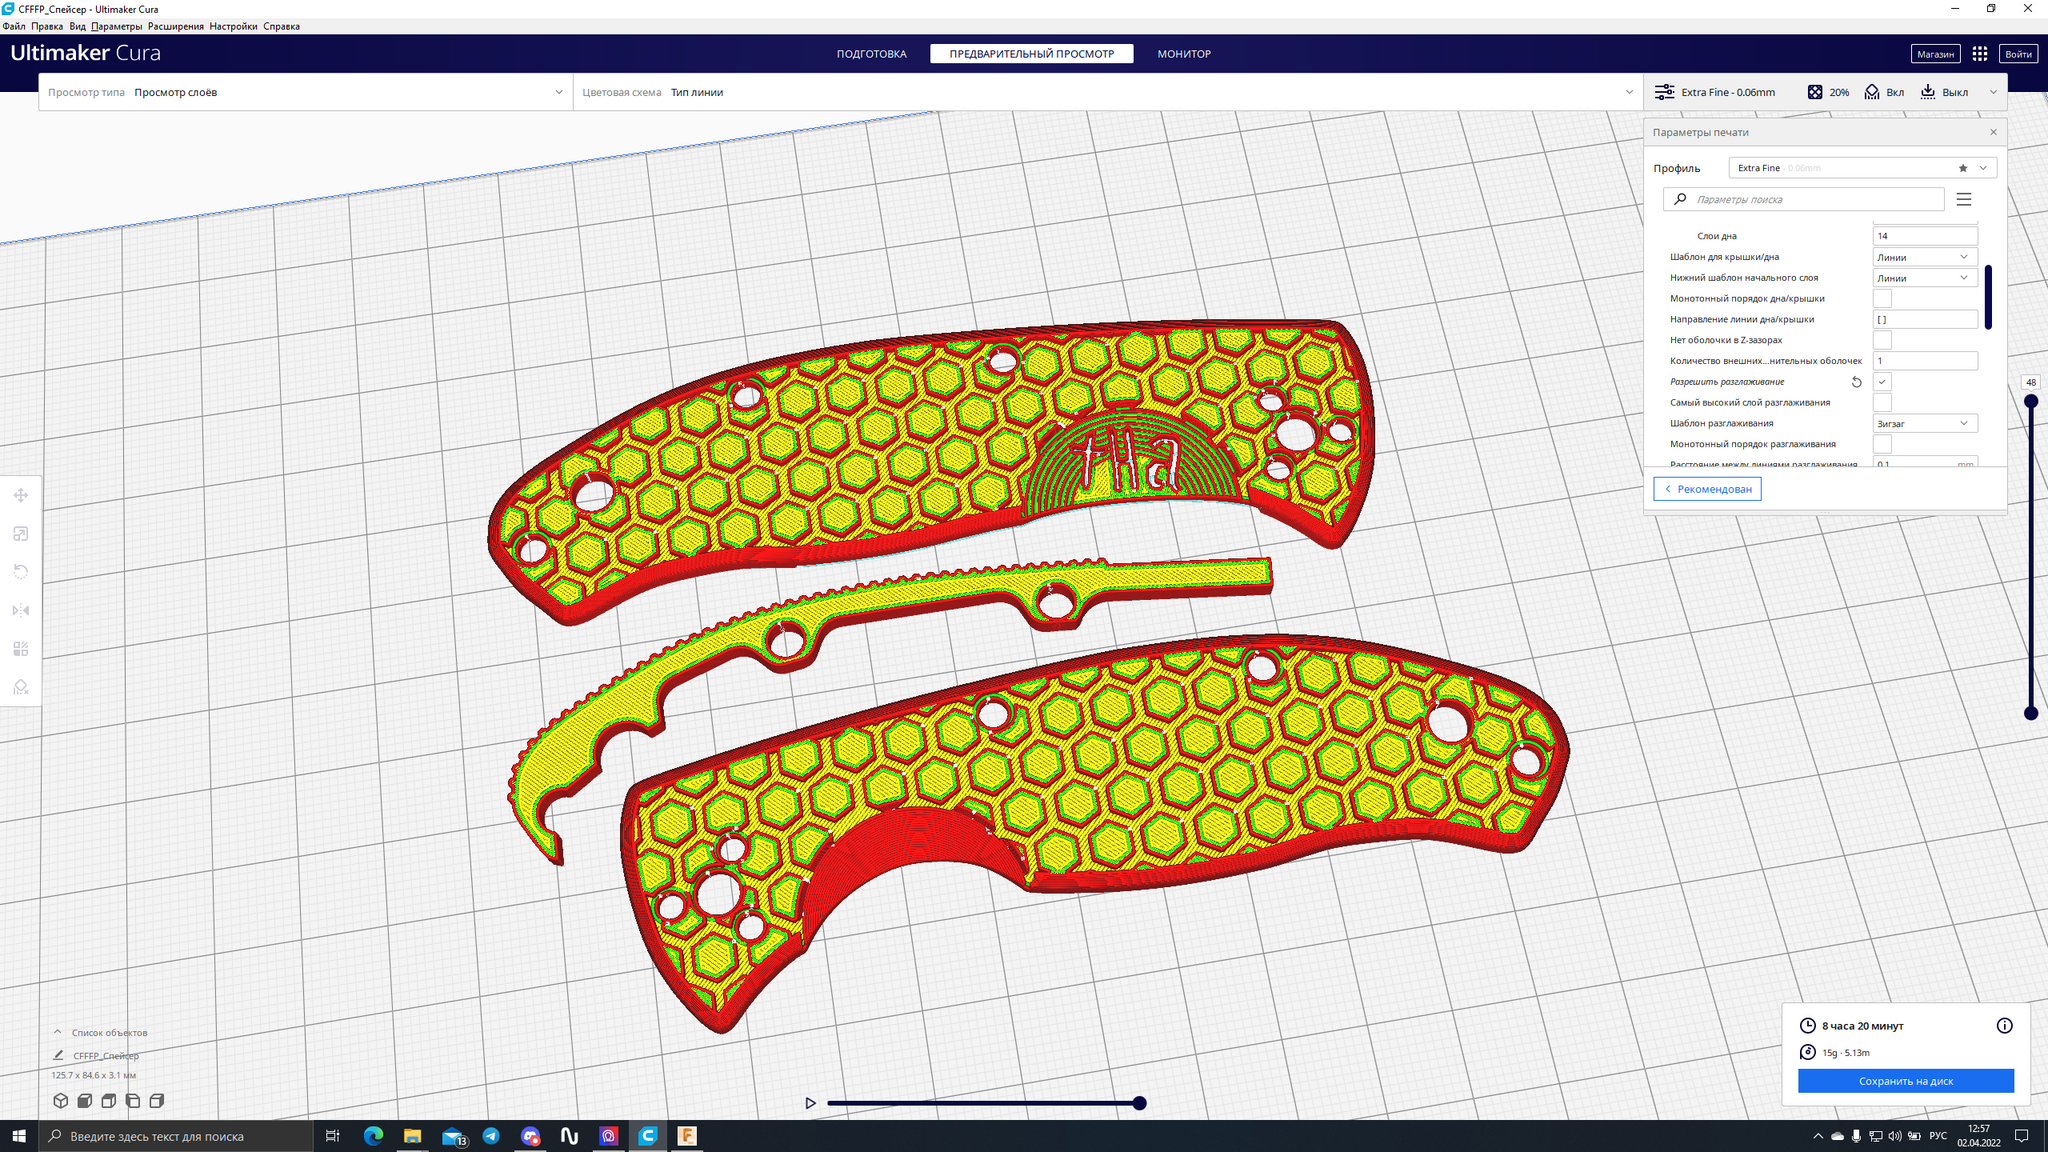The height and width of the screenshot is (1152, 2048).
Task: Open 'Нижний шаблон начального слоя' dropdown
Action: pyautogui.click(x=1925, y=278)
